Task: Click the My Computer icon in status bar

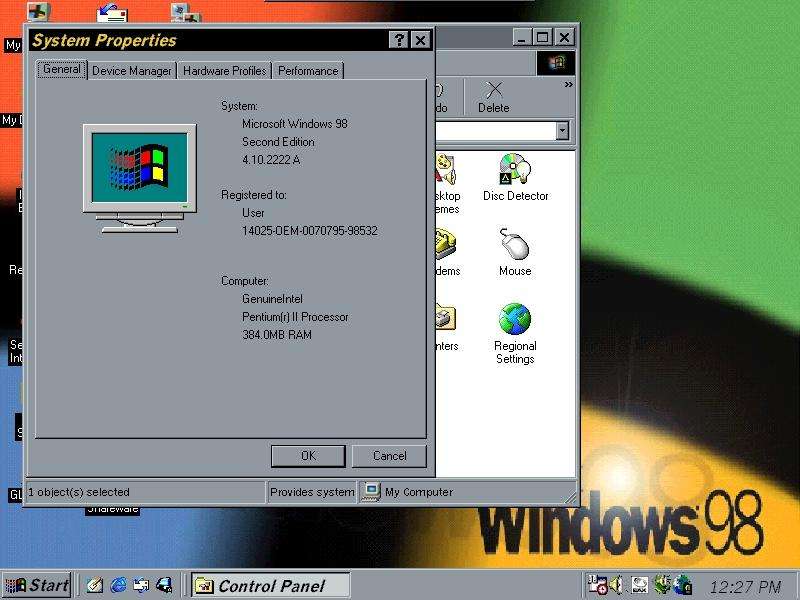Action: tap(371, 492)
